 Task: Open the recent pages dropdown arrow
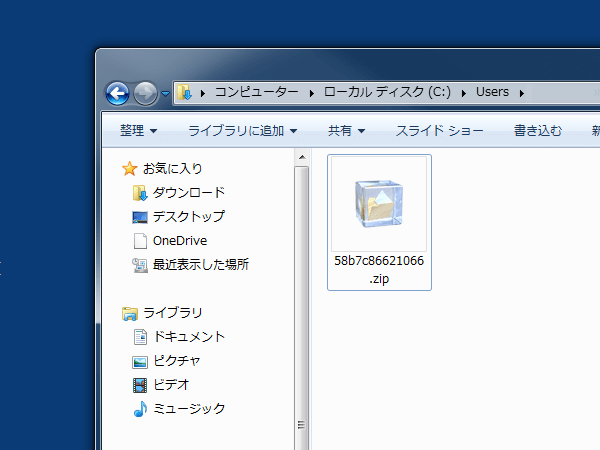coord(165,93)
